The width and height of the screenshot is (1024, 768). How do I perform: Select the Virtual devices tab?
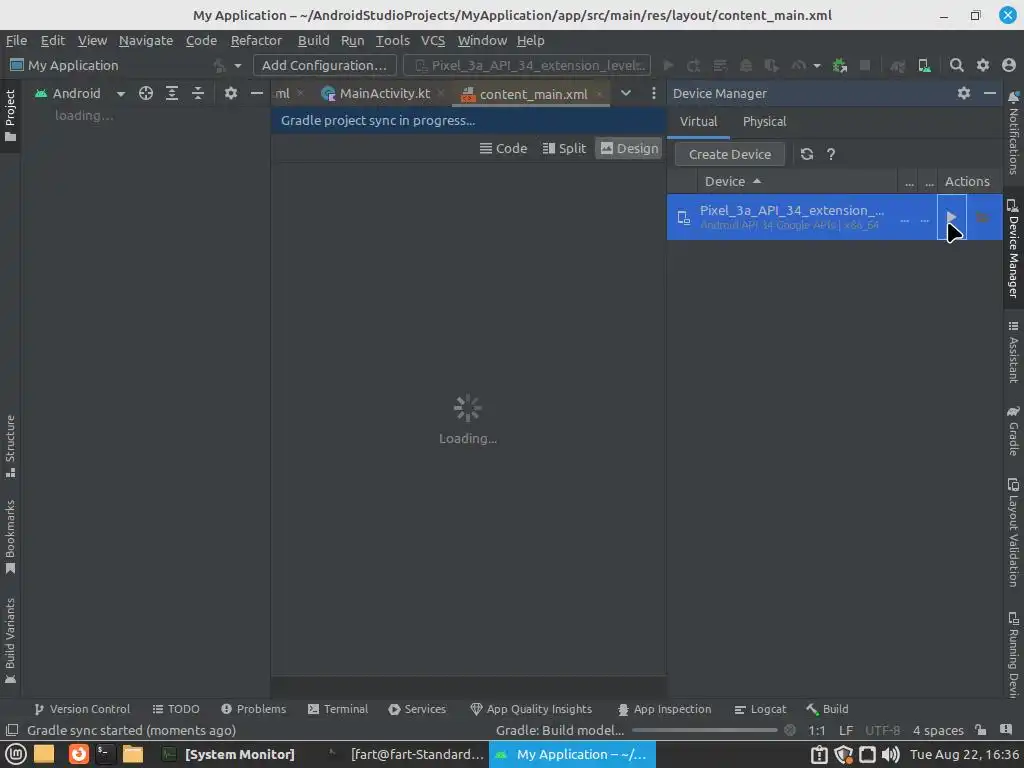pos(698,121)
